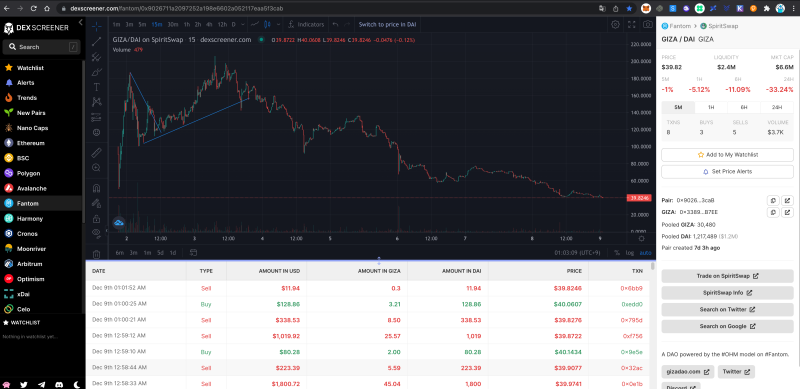This screenshot has width=800, height=389.
Task: Open the emoji icons tool
Action: (x=96, y=132)
